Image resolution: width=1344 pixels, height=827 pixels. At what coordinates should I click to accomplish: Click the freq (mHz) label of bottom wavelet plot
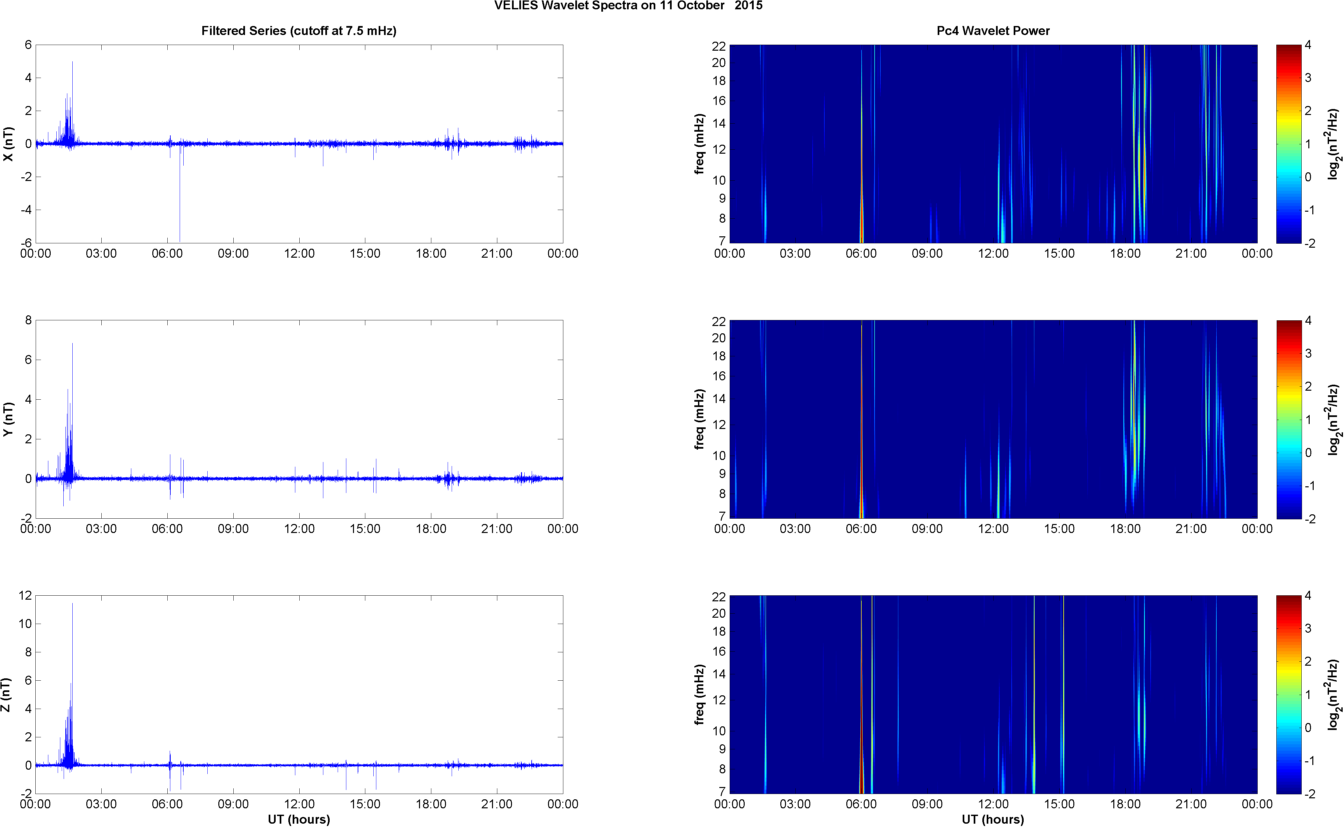coord(700,694)
